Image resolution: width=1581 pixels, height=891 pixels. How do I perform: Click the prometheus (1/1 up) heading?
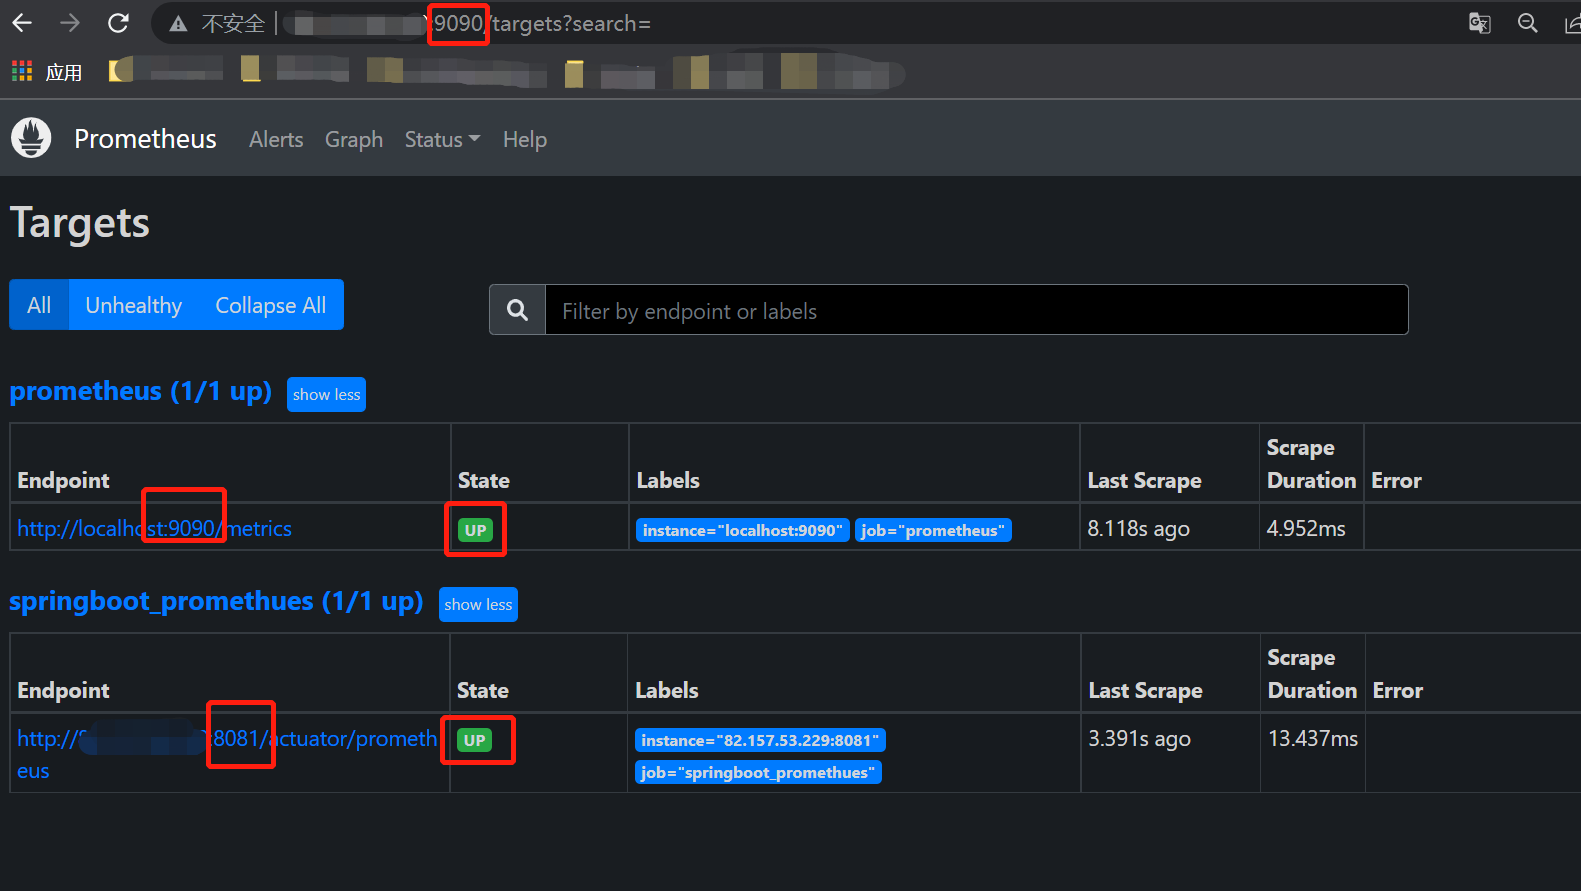click(x=141, y=391)
